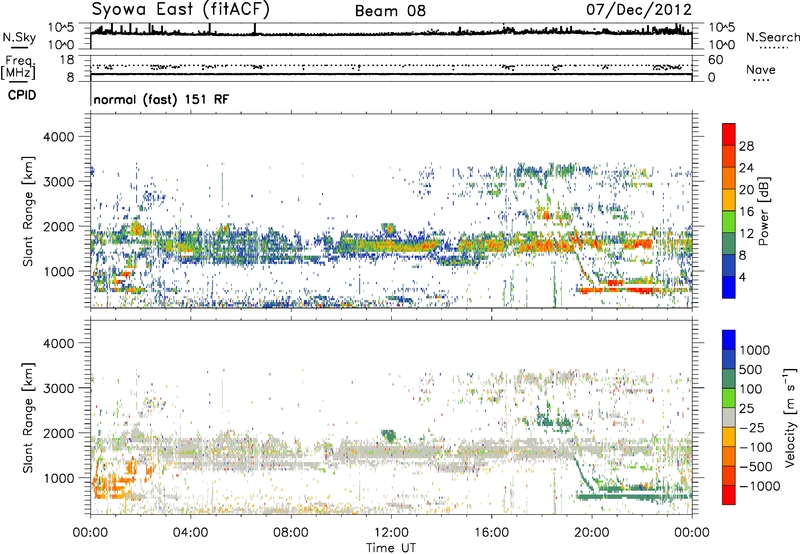Click the '2000' tick on the power panel
This screenshot has height=554, width=800.
pyautogui.click(x=59, y=226)
